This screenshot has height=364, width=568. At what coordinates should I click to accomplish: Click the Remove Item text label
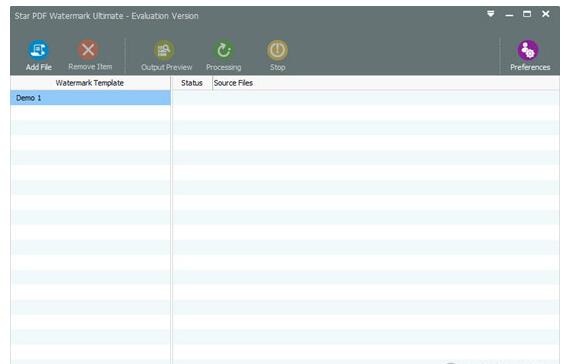click(x=90, y=67)
